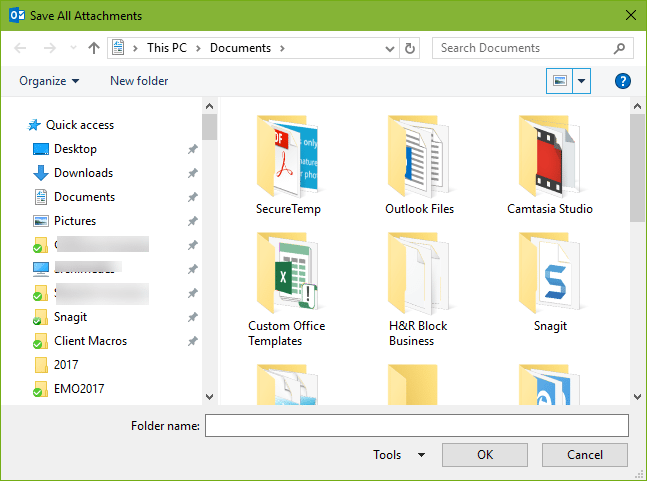The image size is (647, 481).
Task: Click the Refresh address bar icon
Action: click(x=410, y=48)
